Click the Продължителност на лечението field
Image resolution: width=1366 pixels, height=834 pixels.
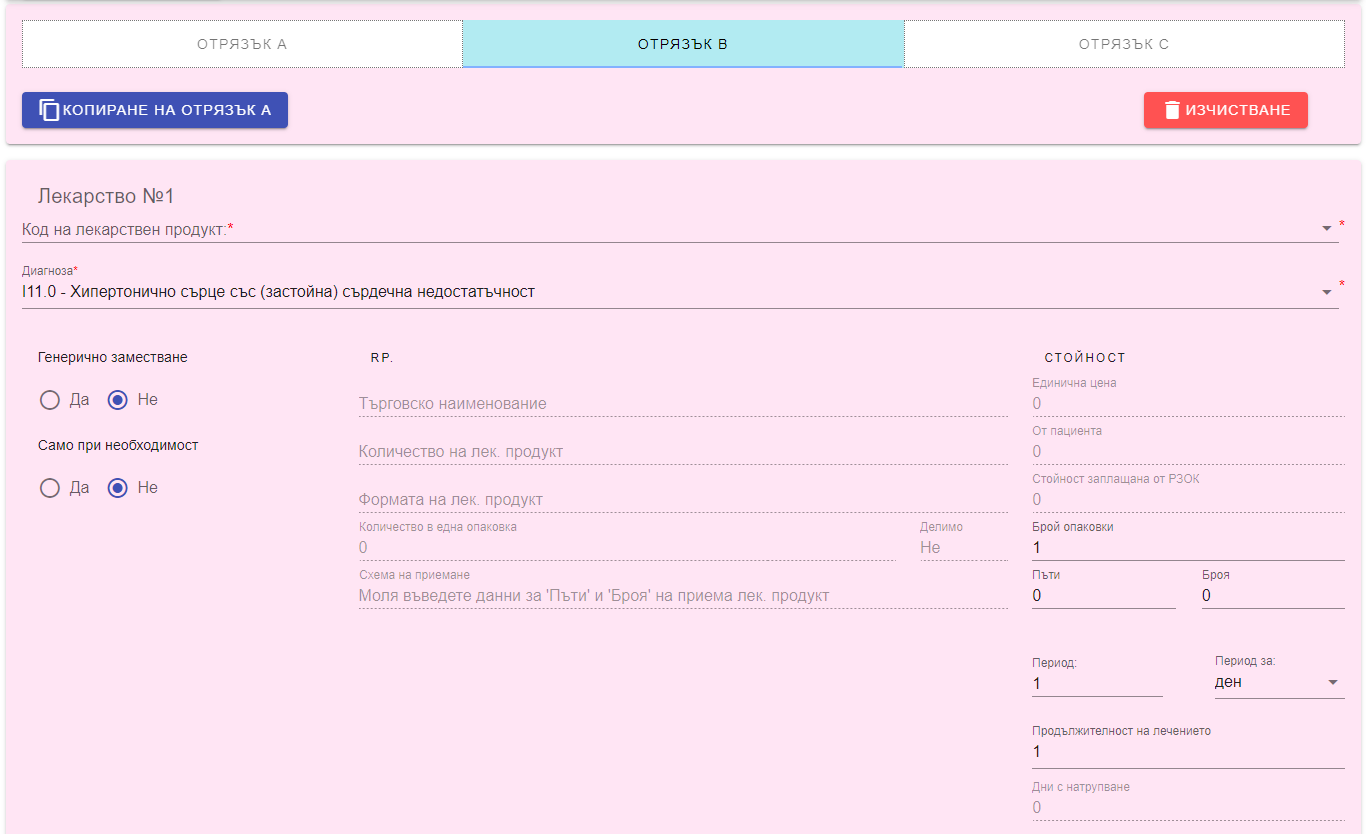(1188, 752)
